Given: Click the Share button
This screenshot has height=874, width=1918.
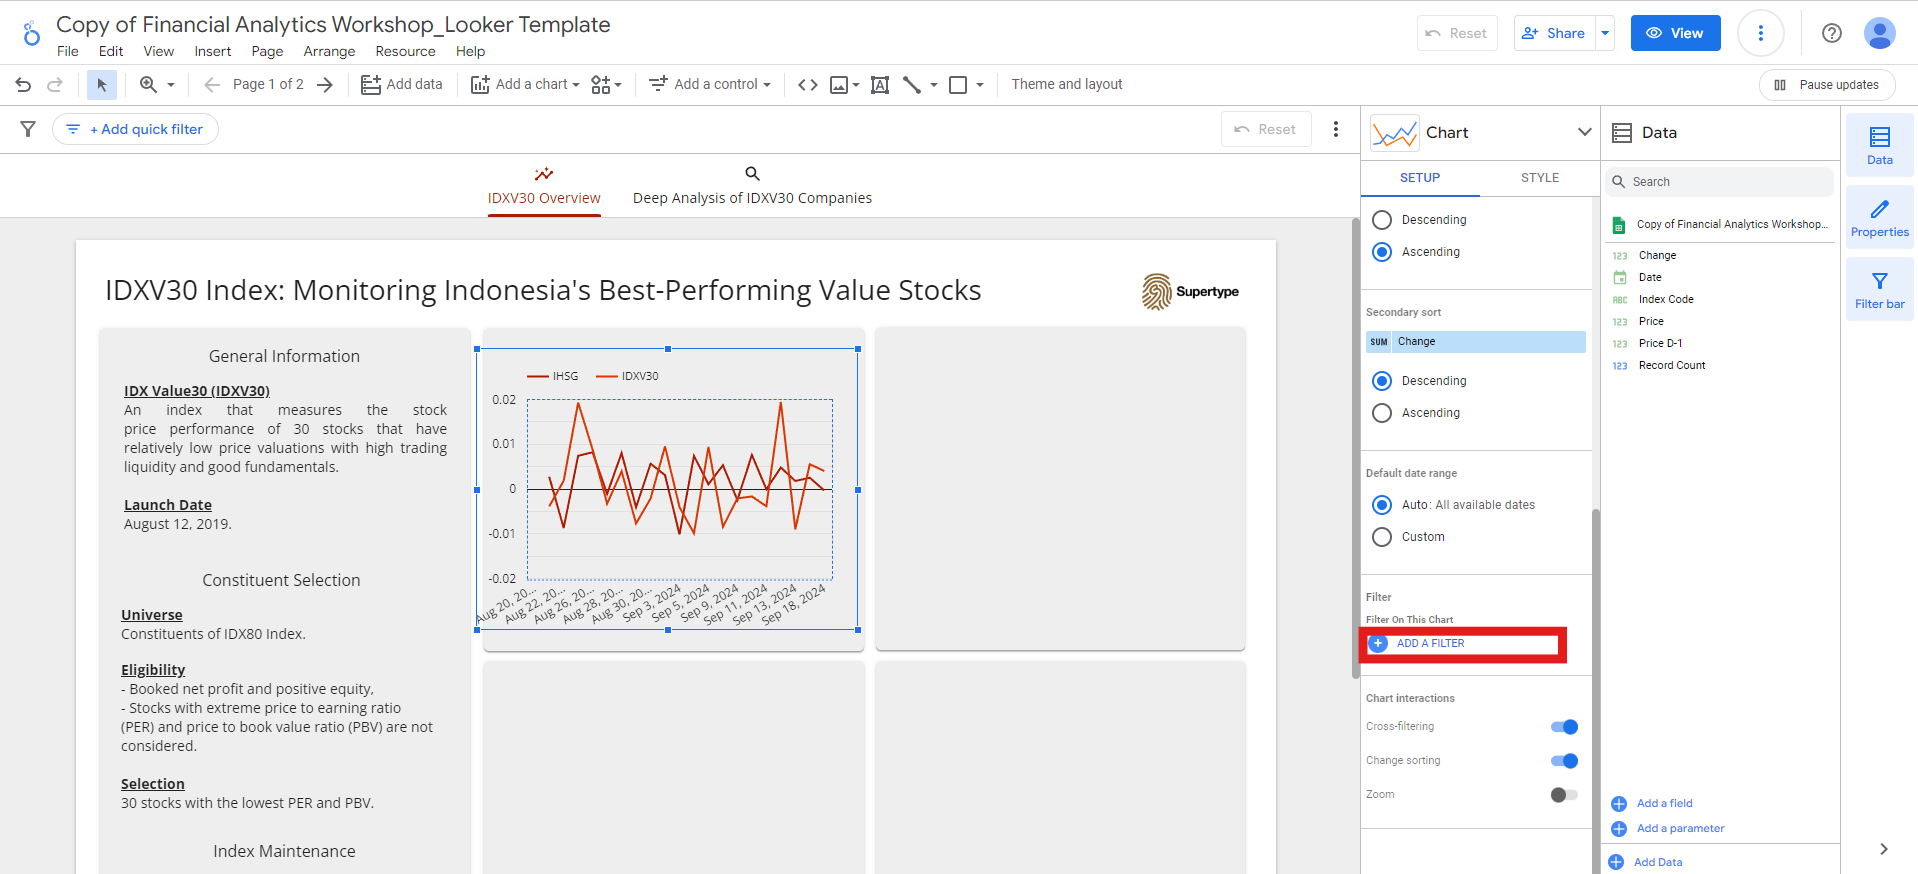Looking at the screenshot, I should tap(1555, 33).
